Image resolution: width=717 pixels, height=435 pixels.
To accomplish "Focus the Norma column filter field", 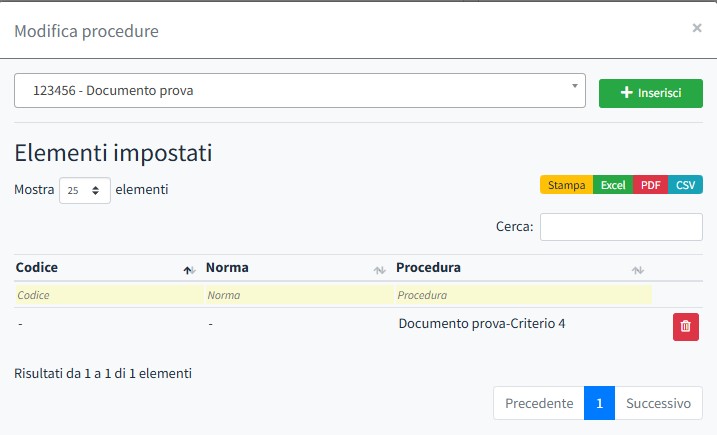I will point(297,295).
